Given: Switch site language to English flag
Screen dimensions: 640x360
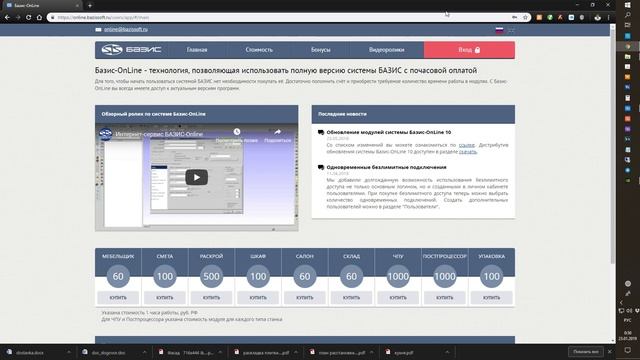Looking at the screenshot, I should coord(511,30).
